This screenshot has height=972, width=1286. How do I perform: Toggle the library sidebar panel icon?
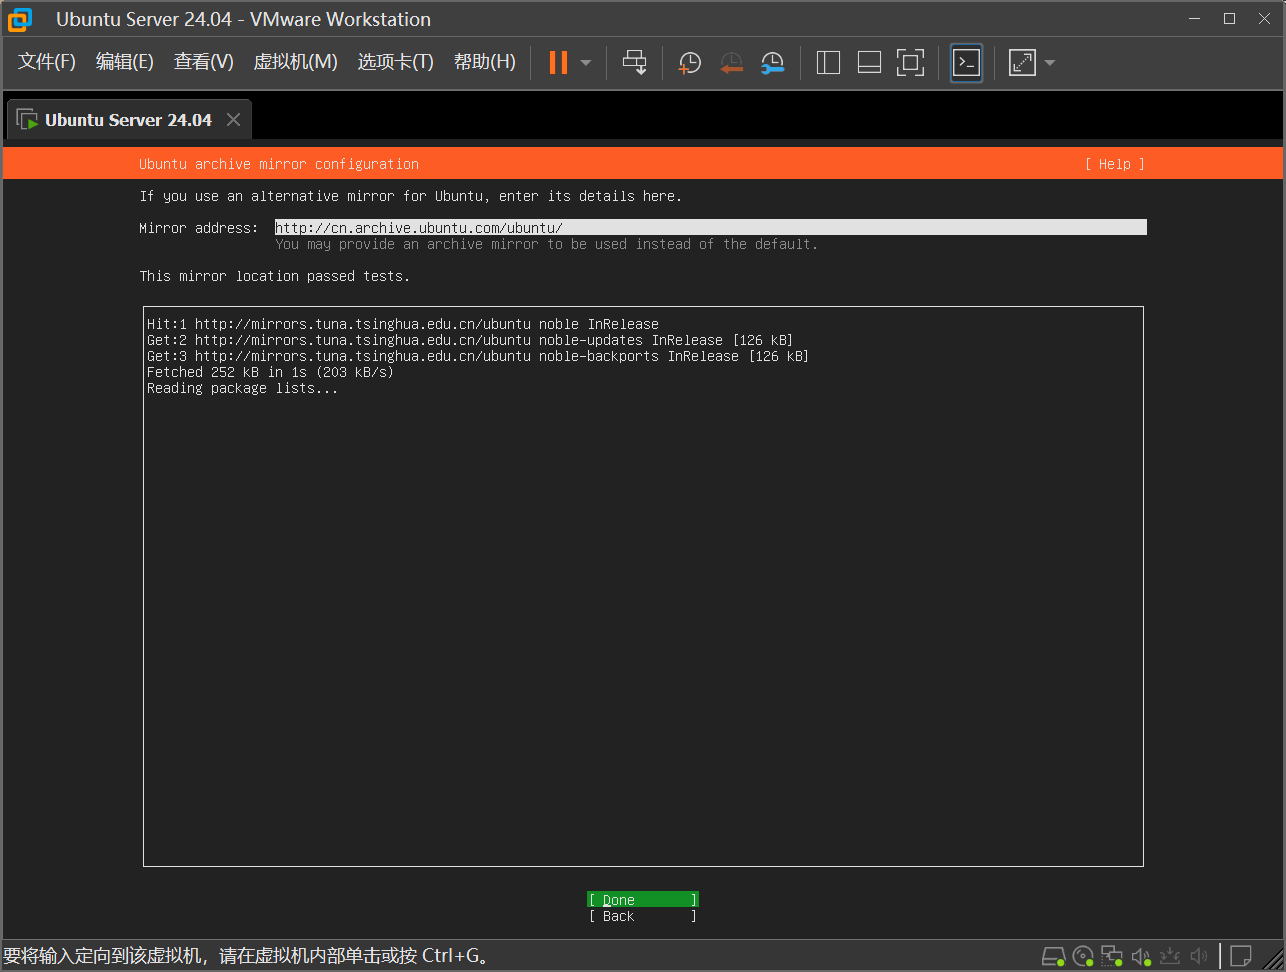(828, 63)
